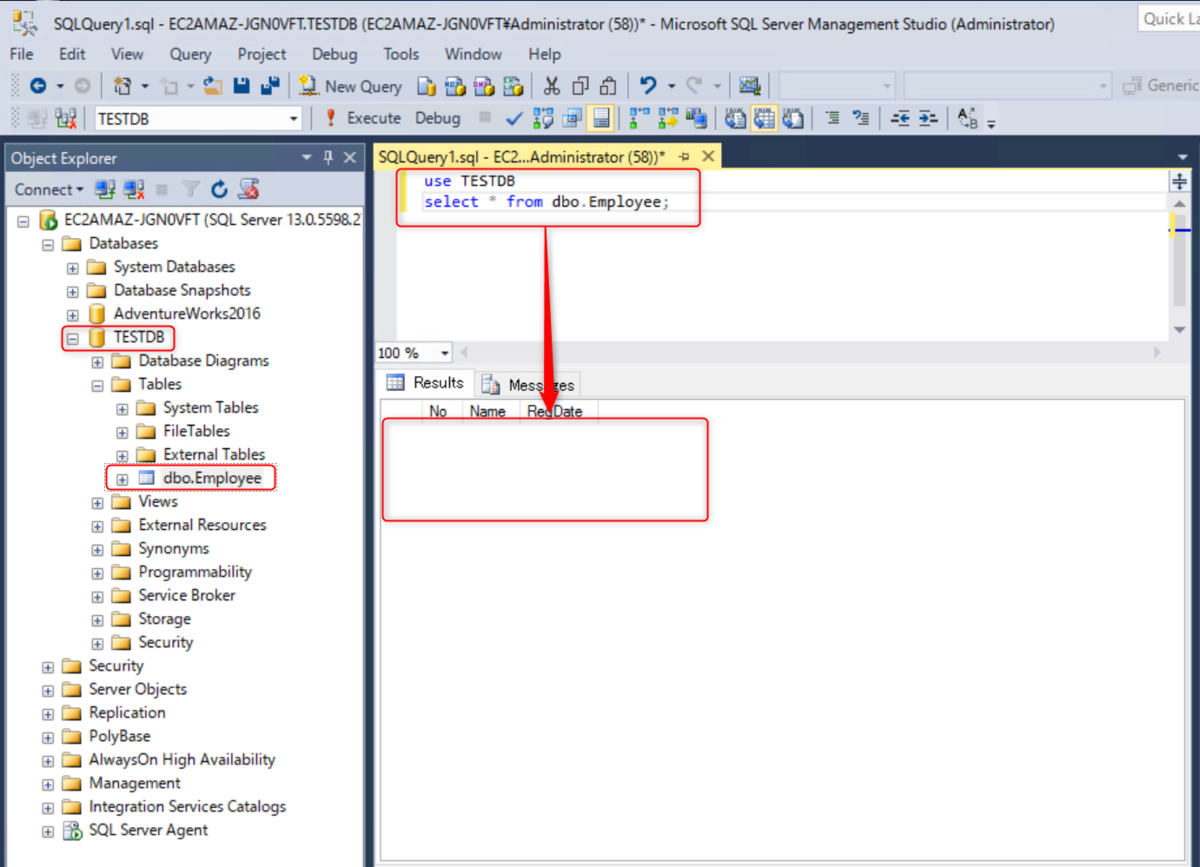Click the blue Parse checkmark icon
Screen dimensions: 1200x867
(x=514, y=118)
